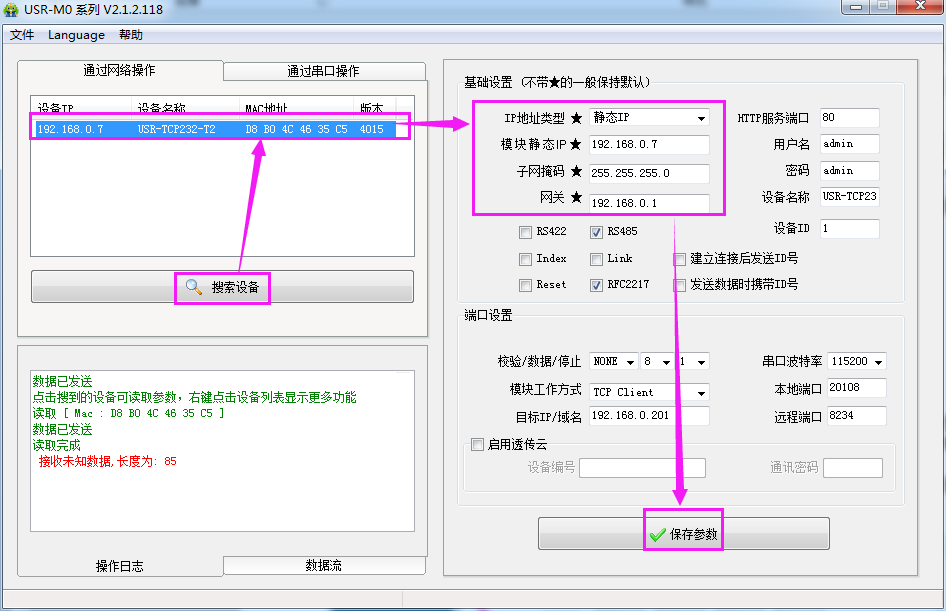Enable the RS422 checkbox
946x611 pixels.
tap(525, 232)
